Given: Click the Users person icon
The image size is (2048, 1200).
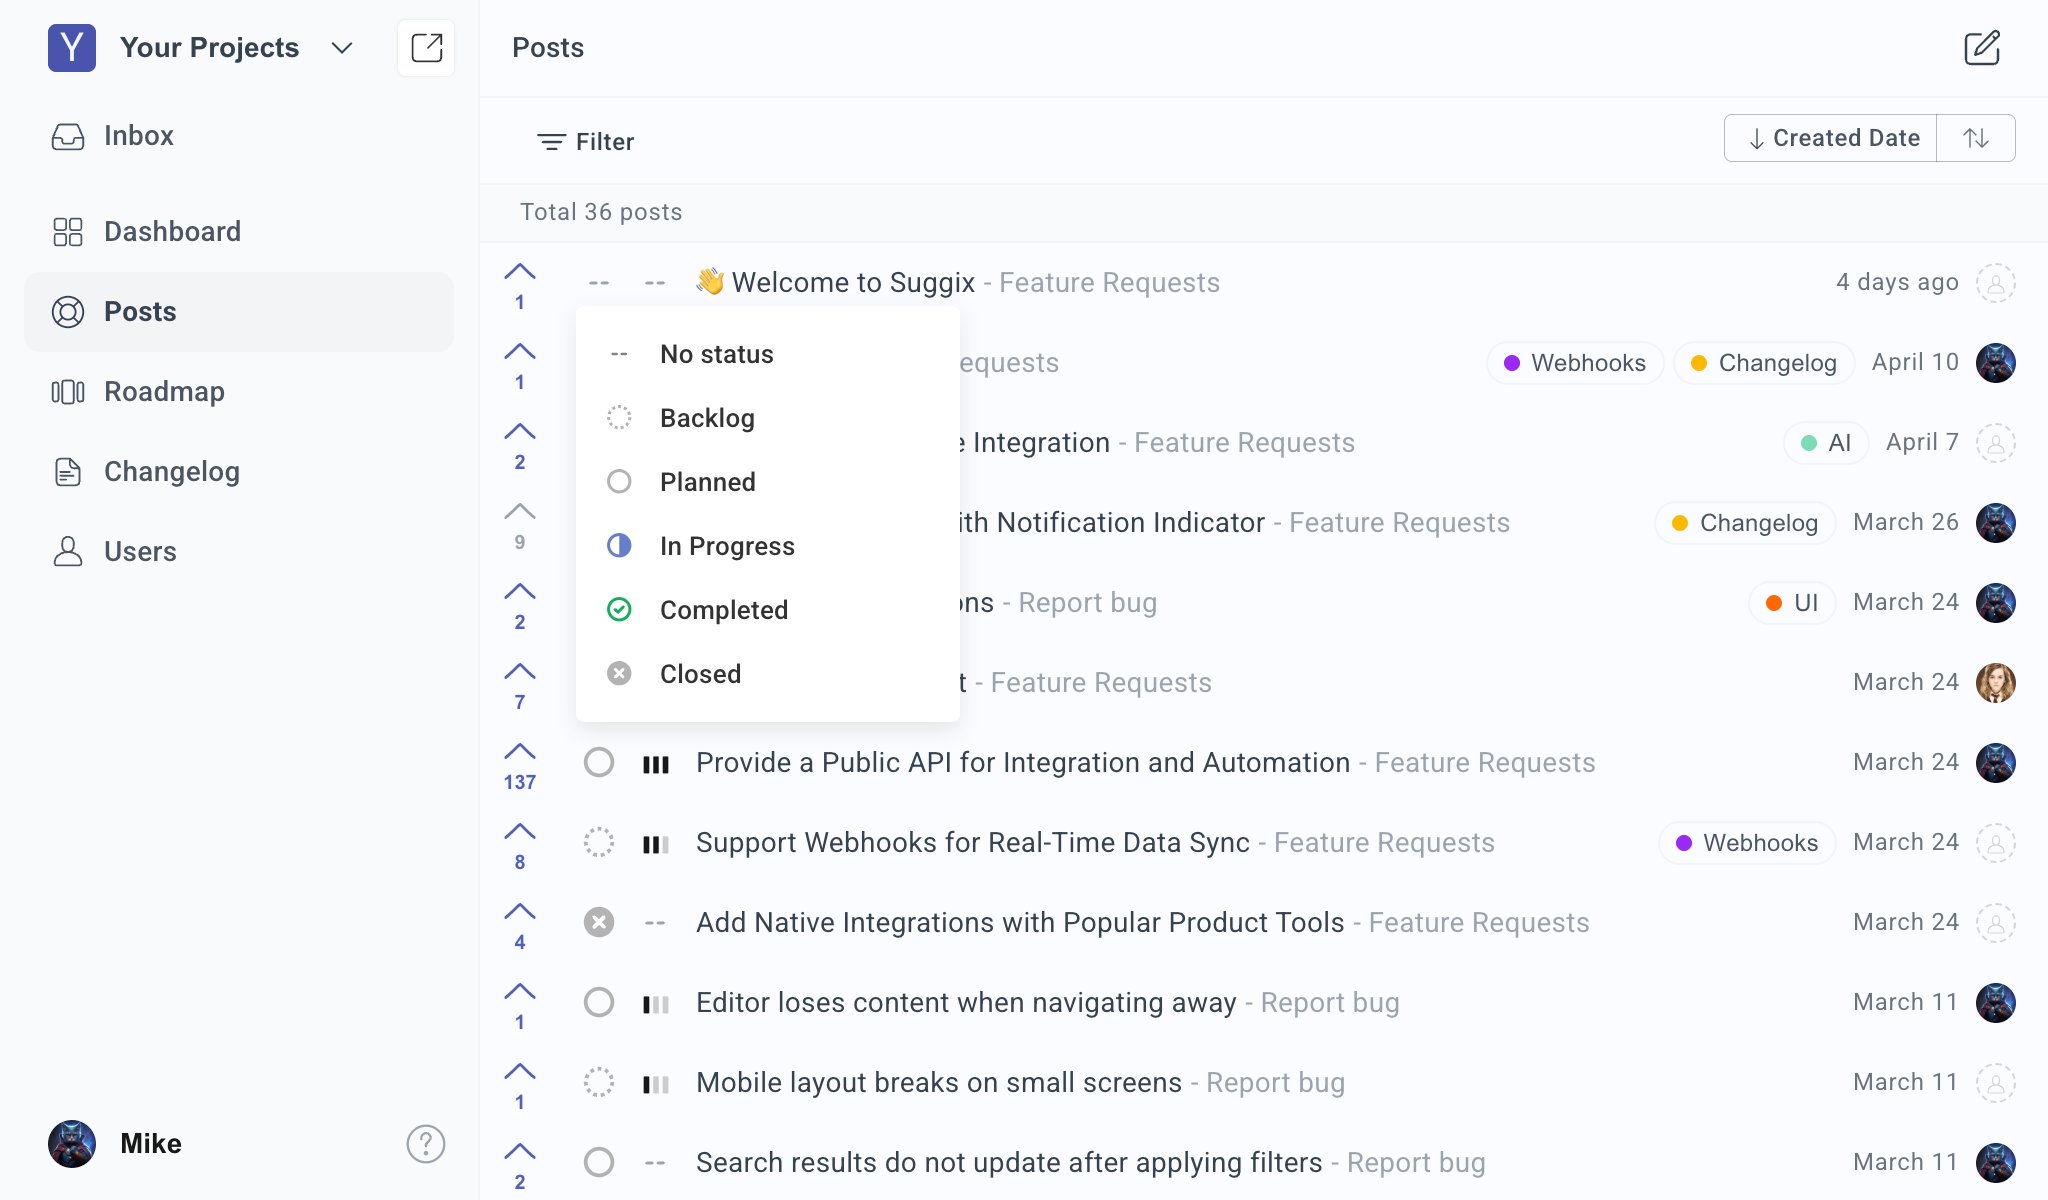Looking at the screenshot, I should pyautogui.click(x=68, y=552).
